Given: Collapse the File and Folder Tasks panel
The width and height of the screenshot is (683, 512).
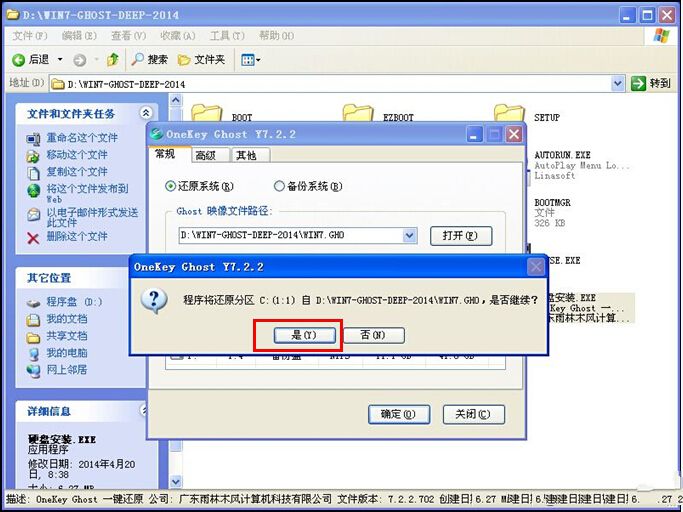Looking at the screenshot, I should click(146, 114).
